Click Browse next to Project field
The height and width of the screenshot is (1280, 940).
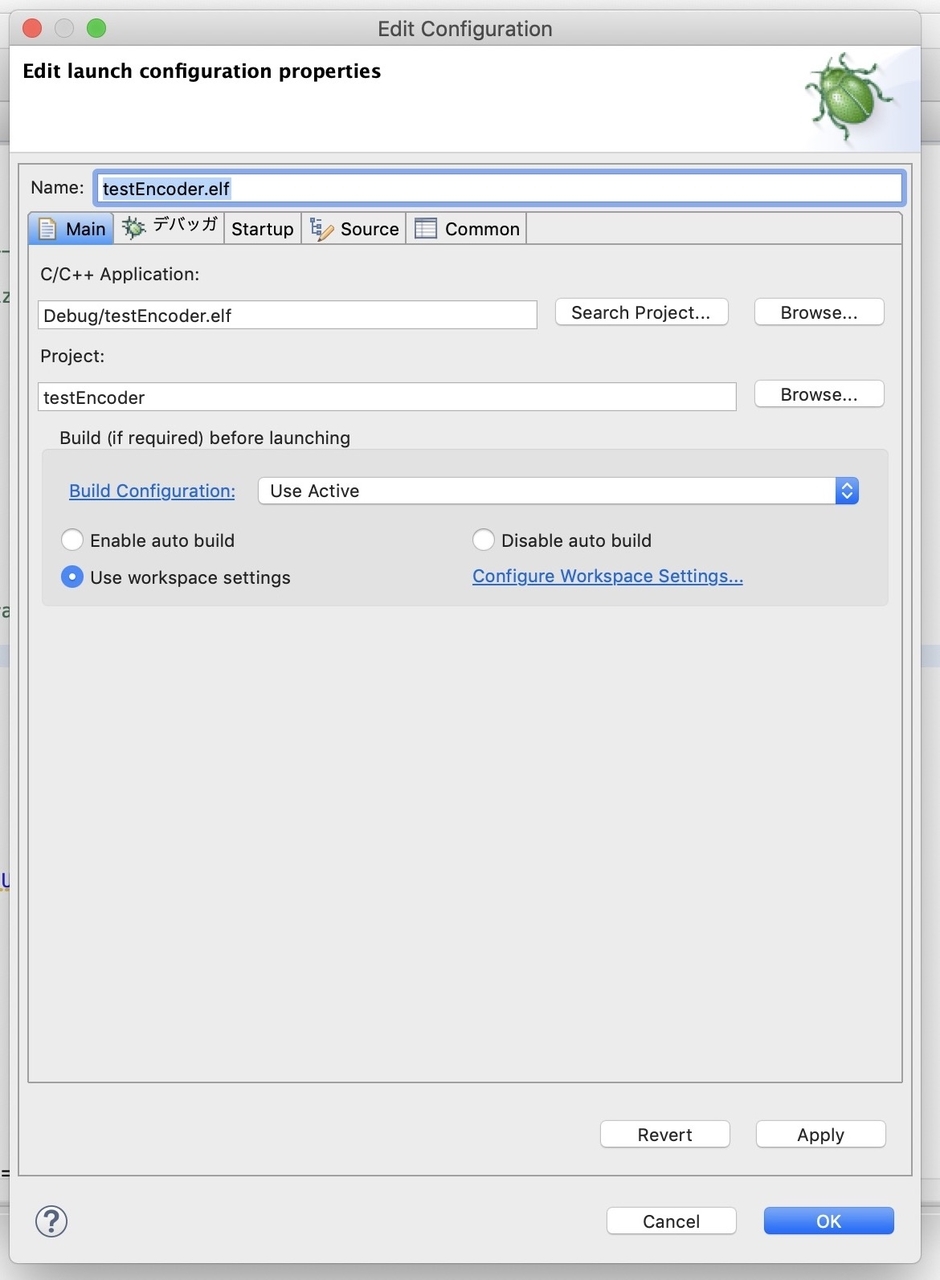(819, 394)
